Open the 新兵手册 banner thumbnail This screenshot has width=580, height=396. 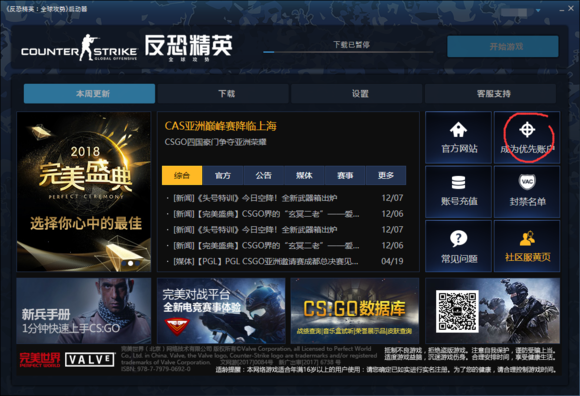point(84,311)
